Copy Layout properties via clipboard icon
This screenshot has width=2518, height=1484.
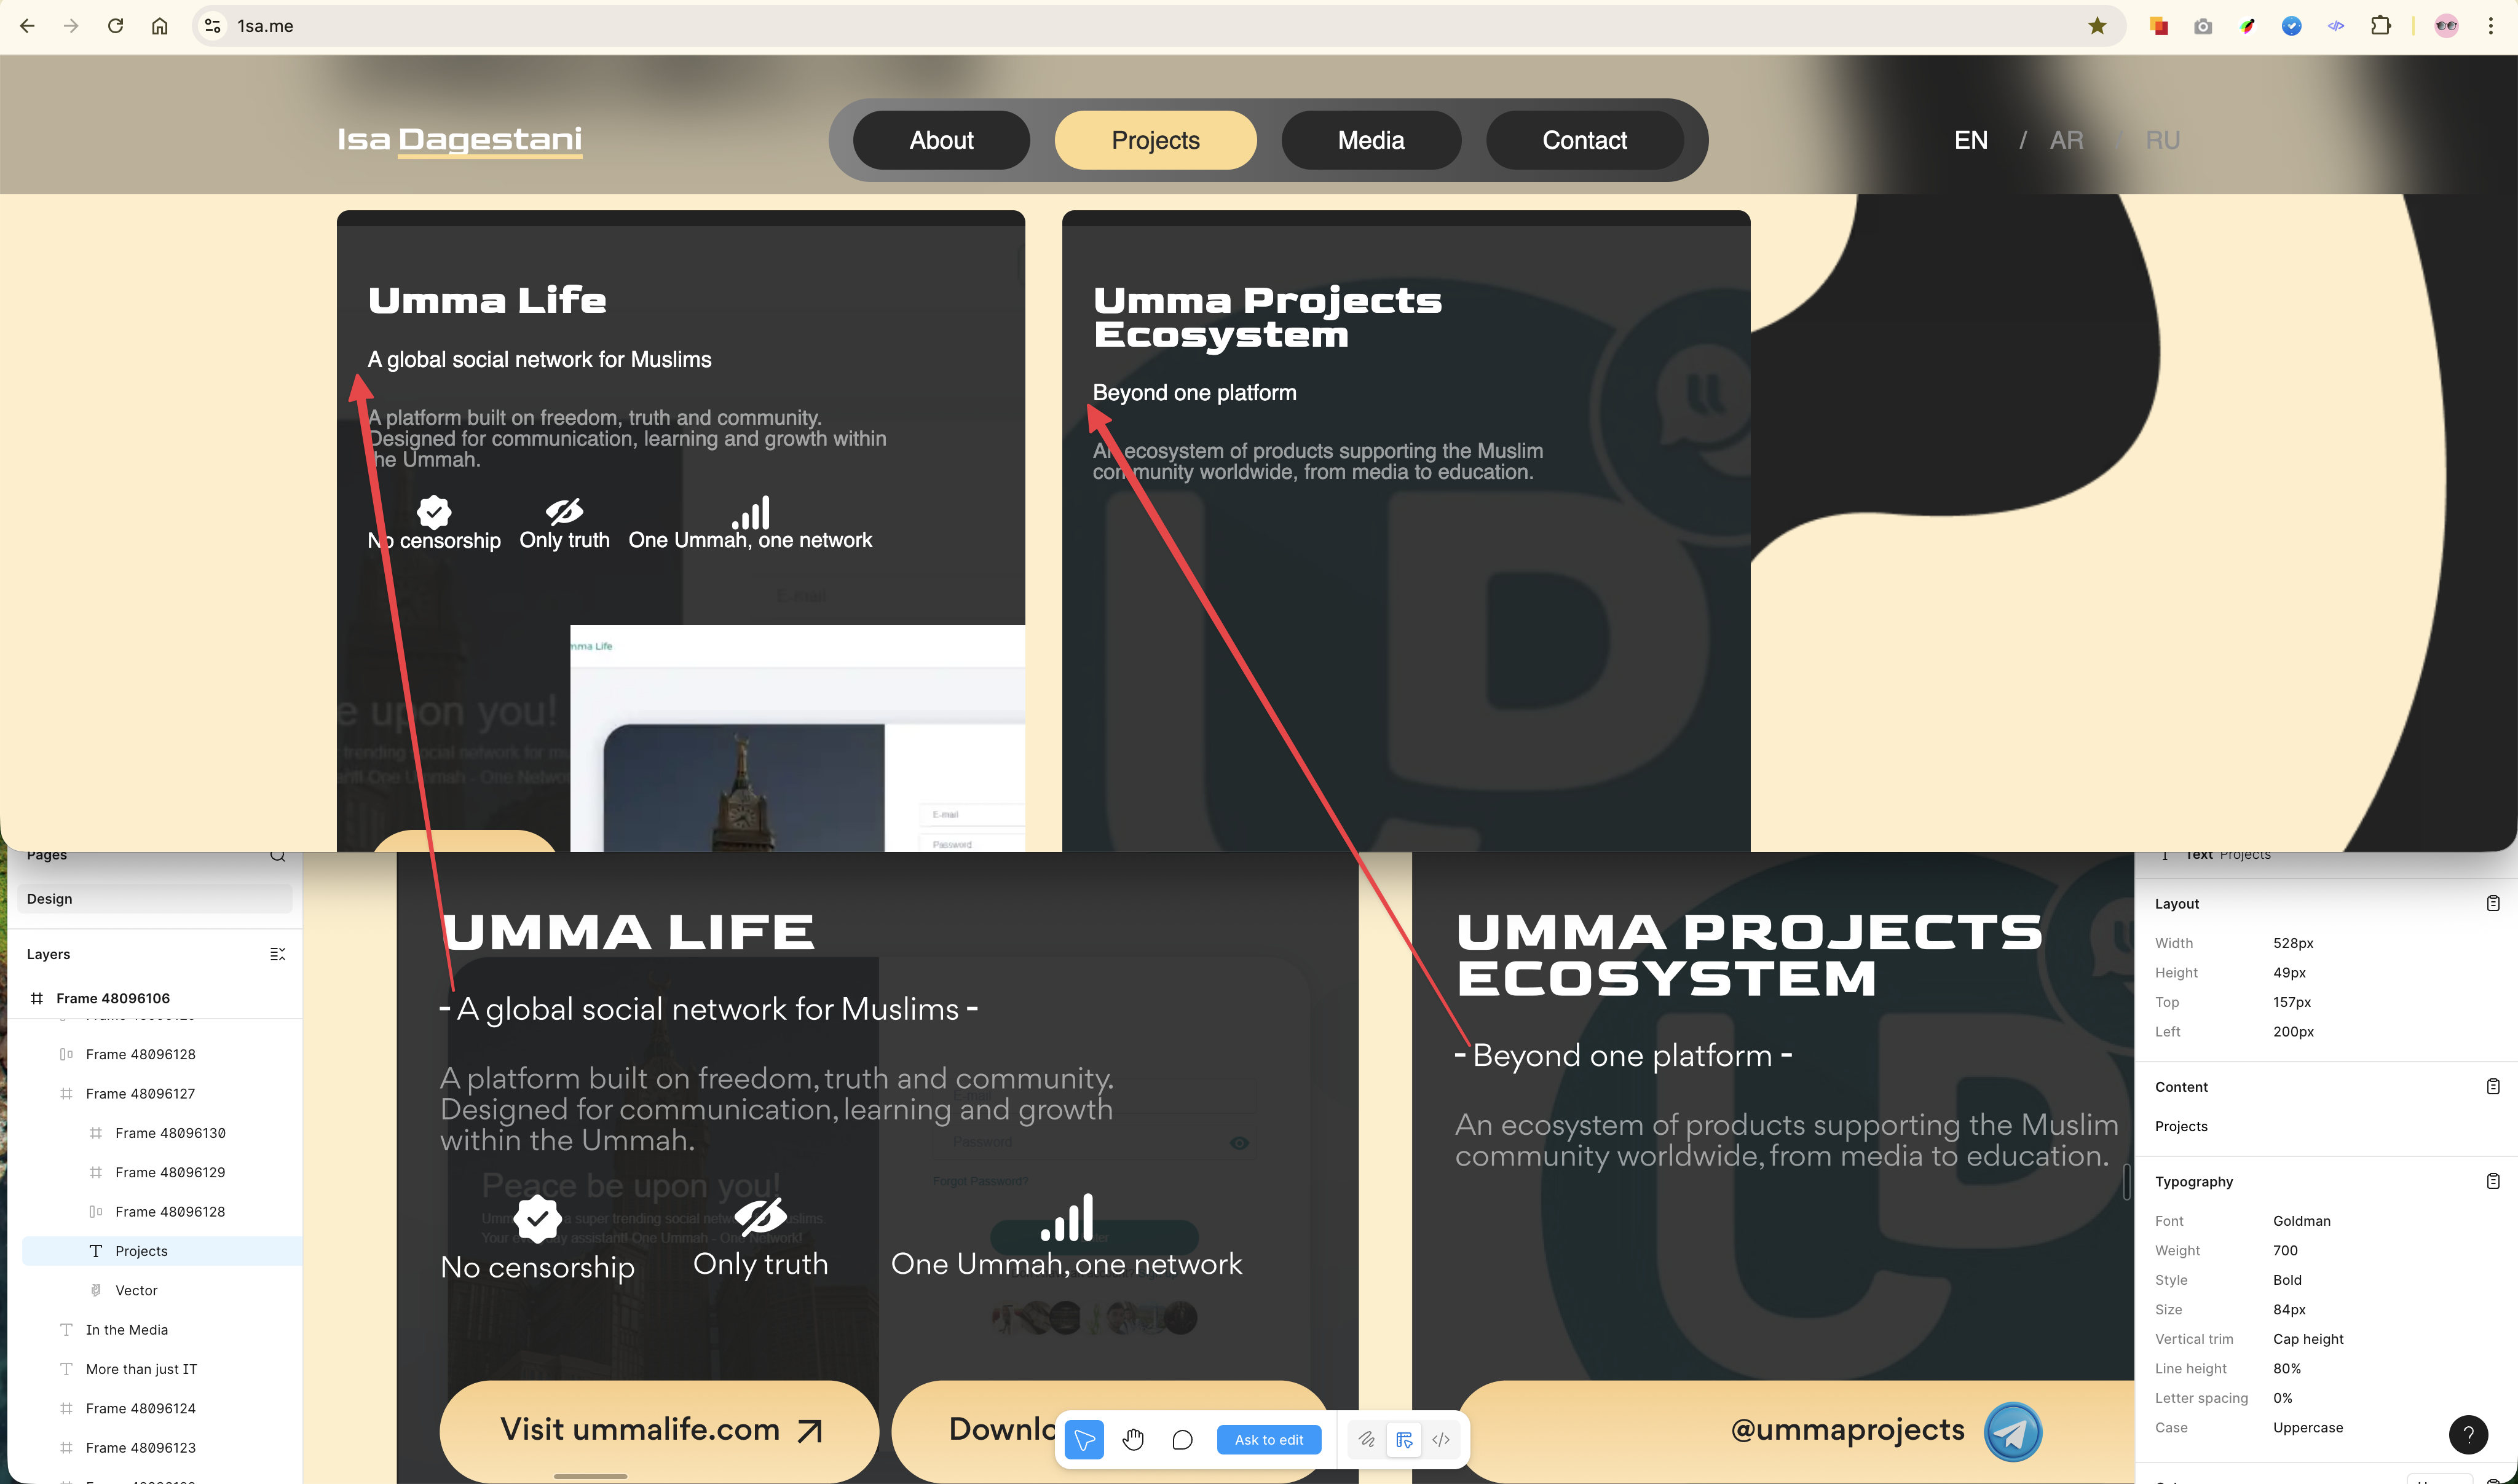(x=2493, y=903)
